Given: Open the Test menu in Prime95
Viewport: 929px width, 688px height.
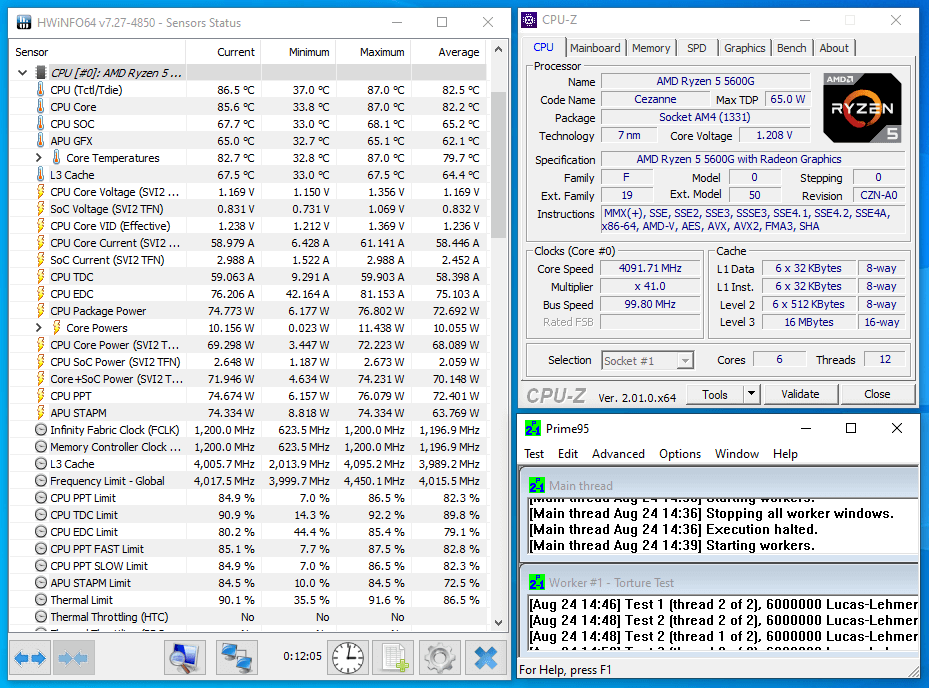Looking at the screenshot, I should (534, 454).
